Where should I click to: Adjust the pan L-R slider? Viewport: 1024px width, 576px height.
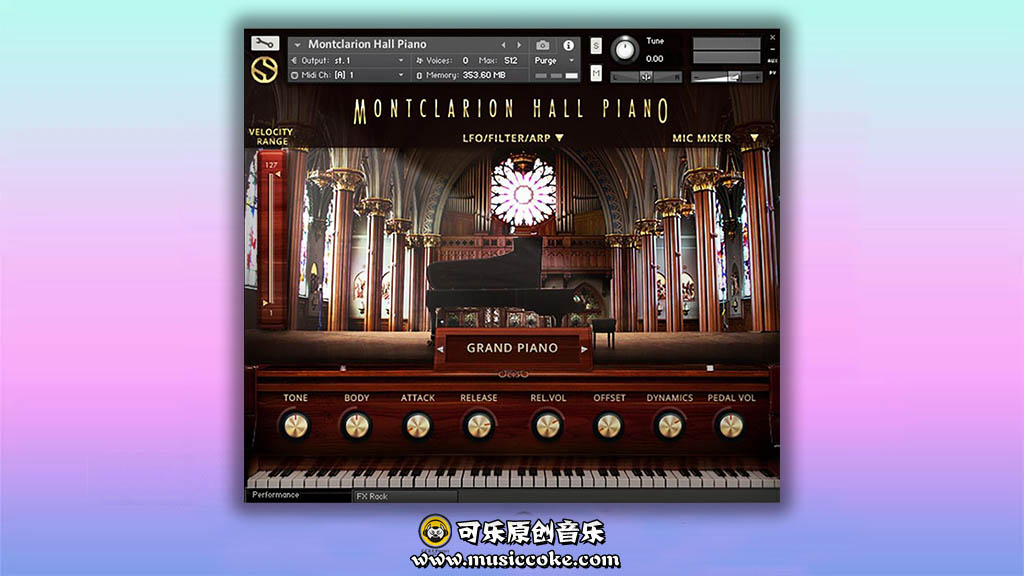(x=646, y=77)
